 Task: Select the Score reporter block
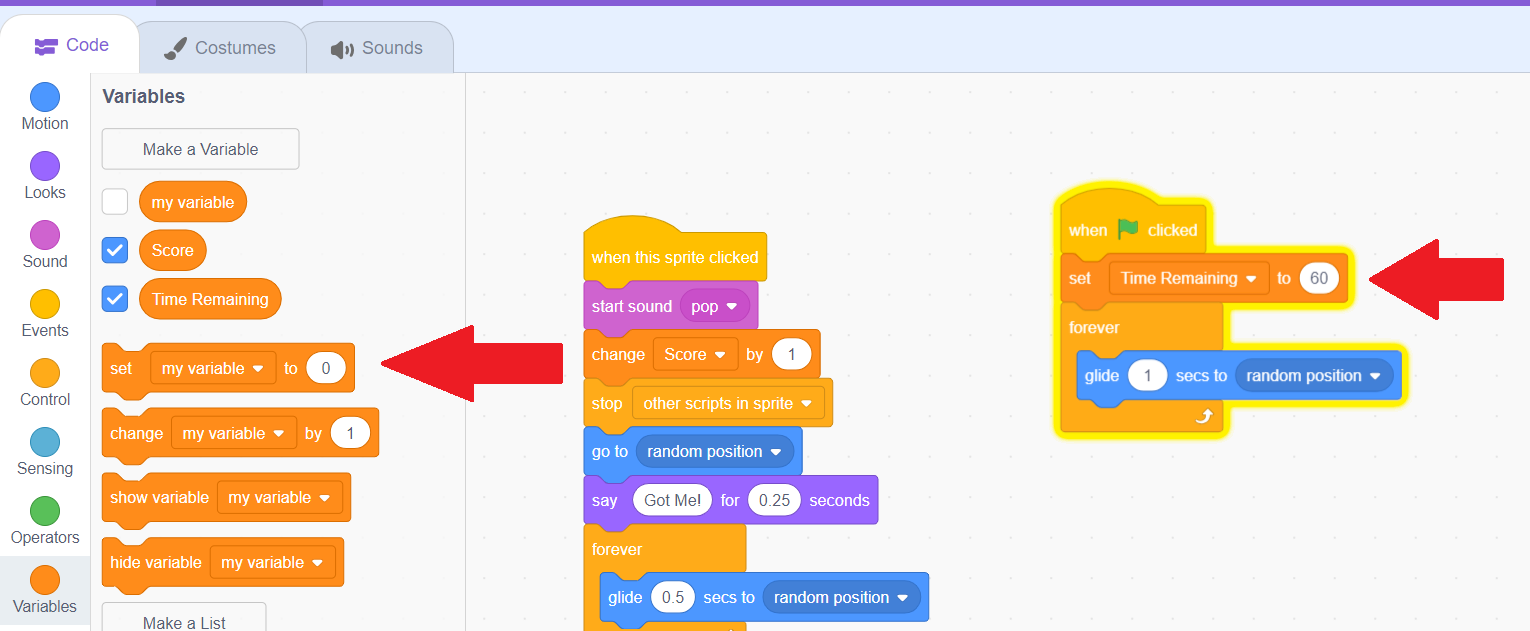point(173,250)
